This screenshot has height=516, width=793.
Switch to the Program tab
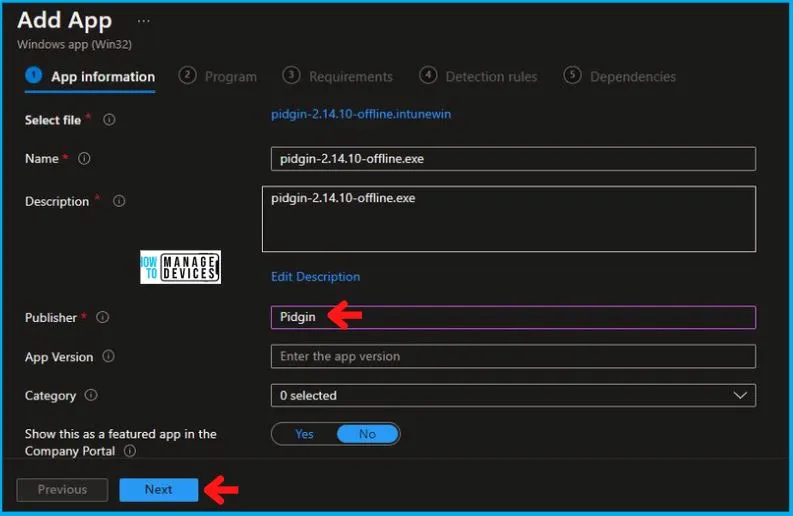point(219,76)
